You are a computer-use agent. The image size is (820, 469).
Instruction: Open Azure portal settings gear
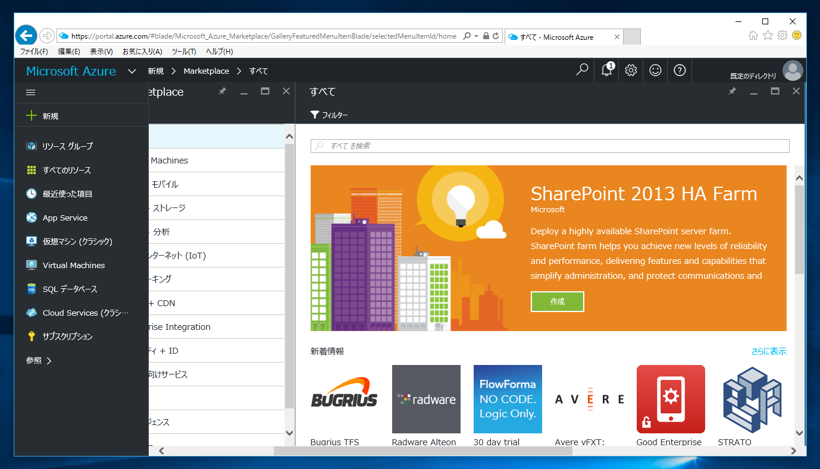coord(631,70)
